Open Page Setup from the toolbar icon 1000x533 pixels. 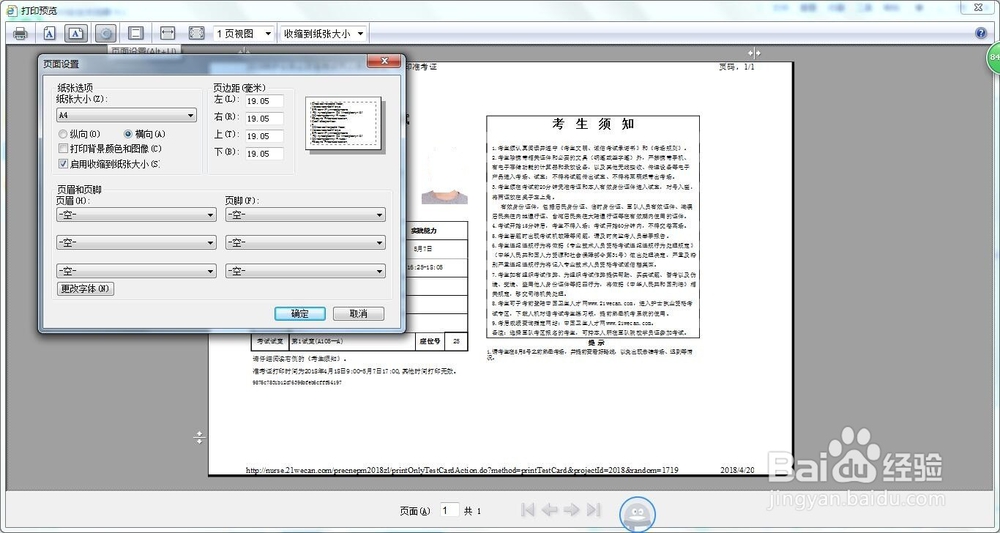coord(106,34)
